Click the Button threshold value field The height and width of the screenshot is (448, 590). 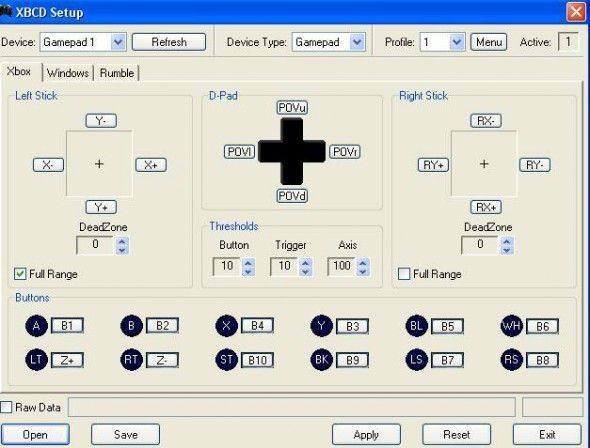[227, 267]
